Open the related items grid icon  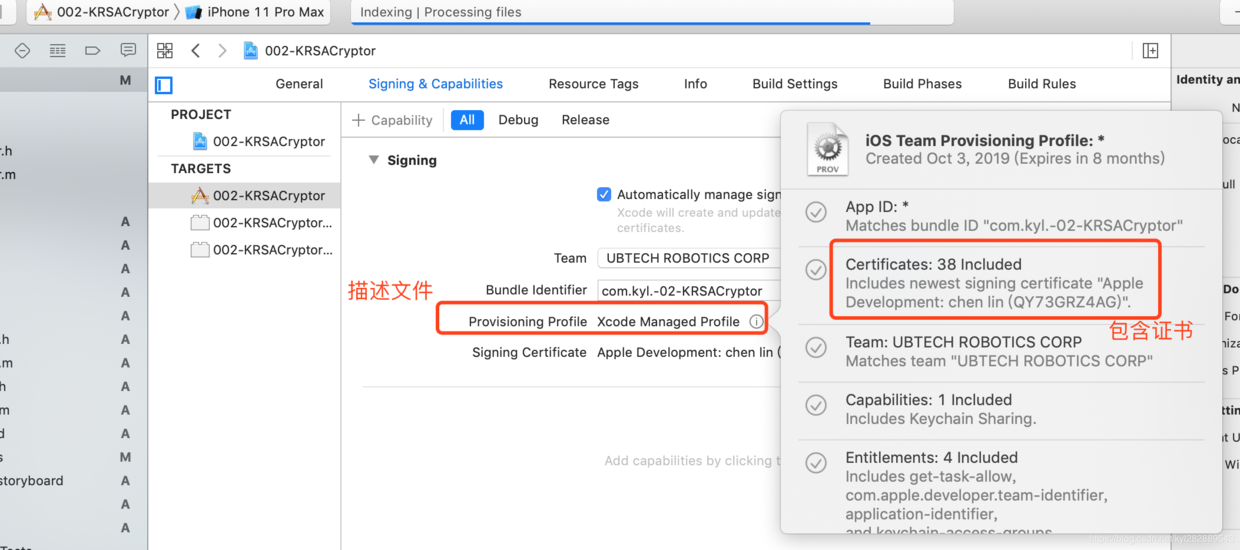tap(165, 50)
